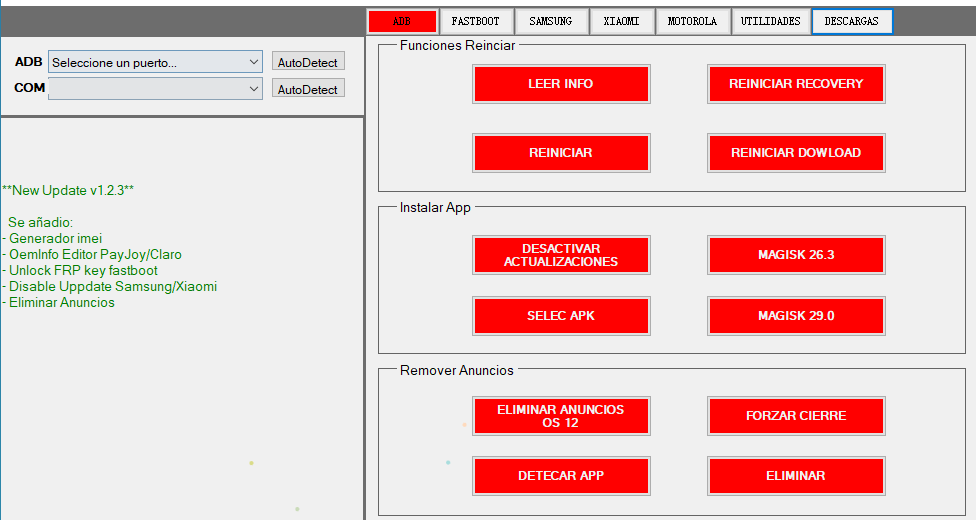
Task: Go to the MOTOROLA tab
Action: [x=692, y=21]
